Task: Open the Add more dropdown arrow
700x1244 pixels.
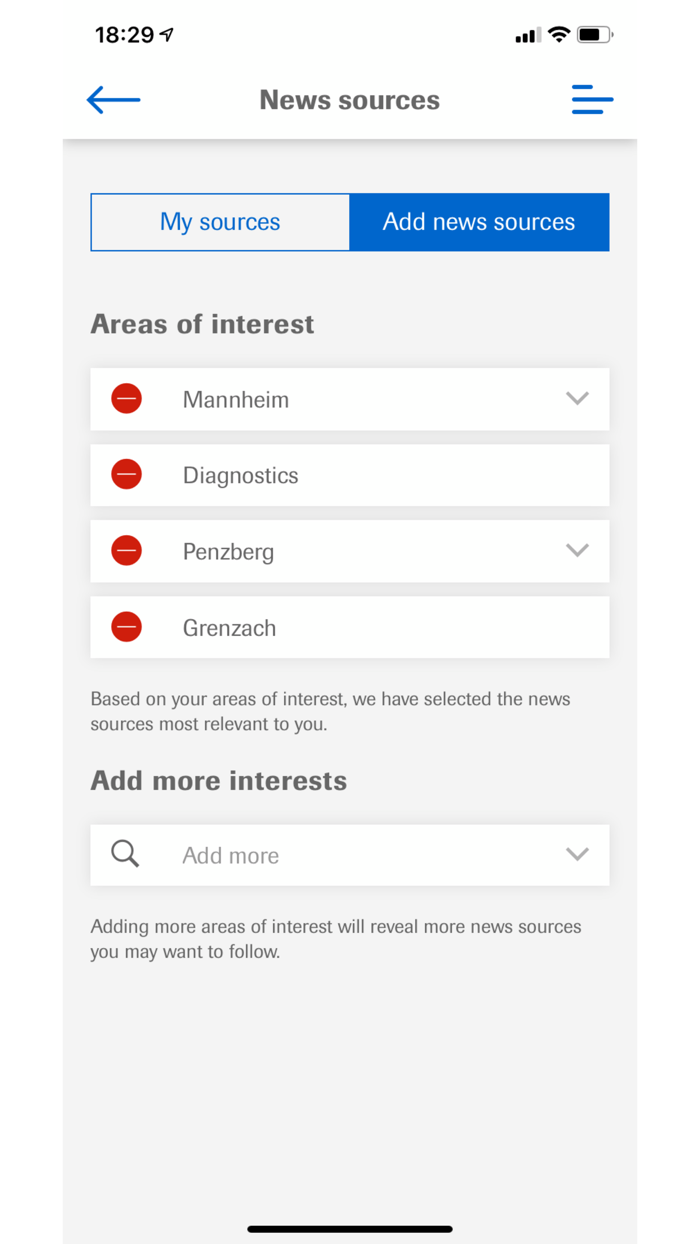Action: (x=577, y=855)
